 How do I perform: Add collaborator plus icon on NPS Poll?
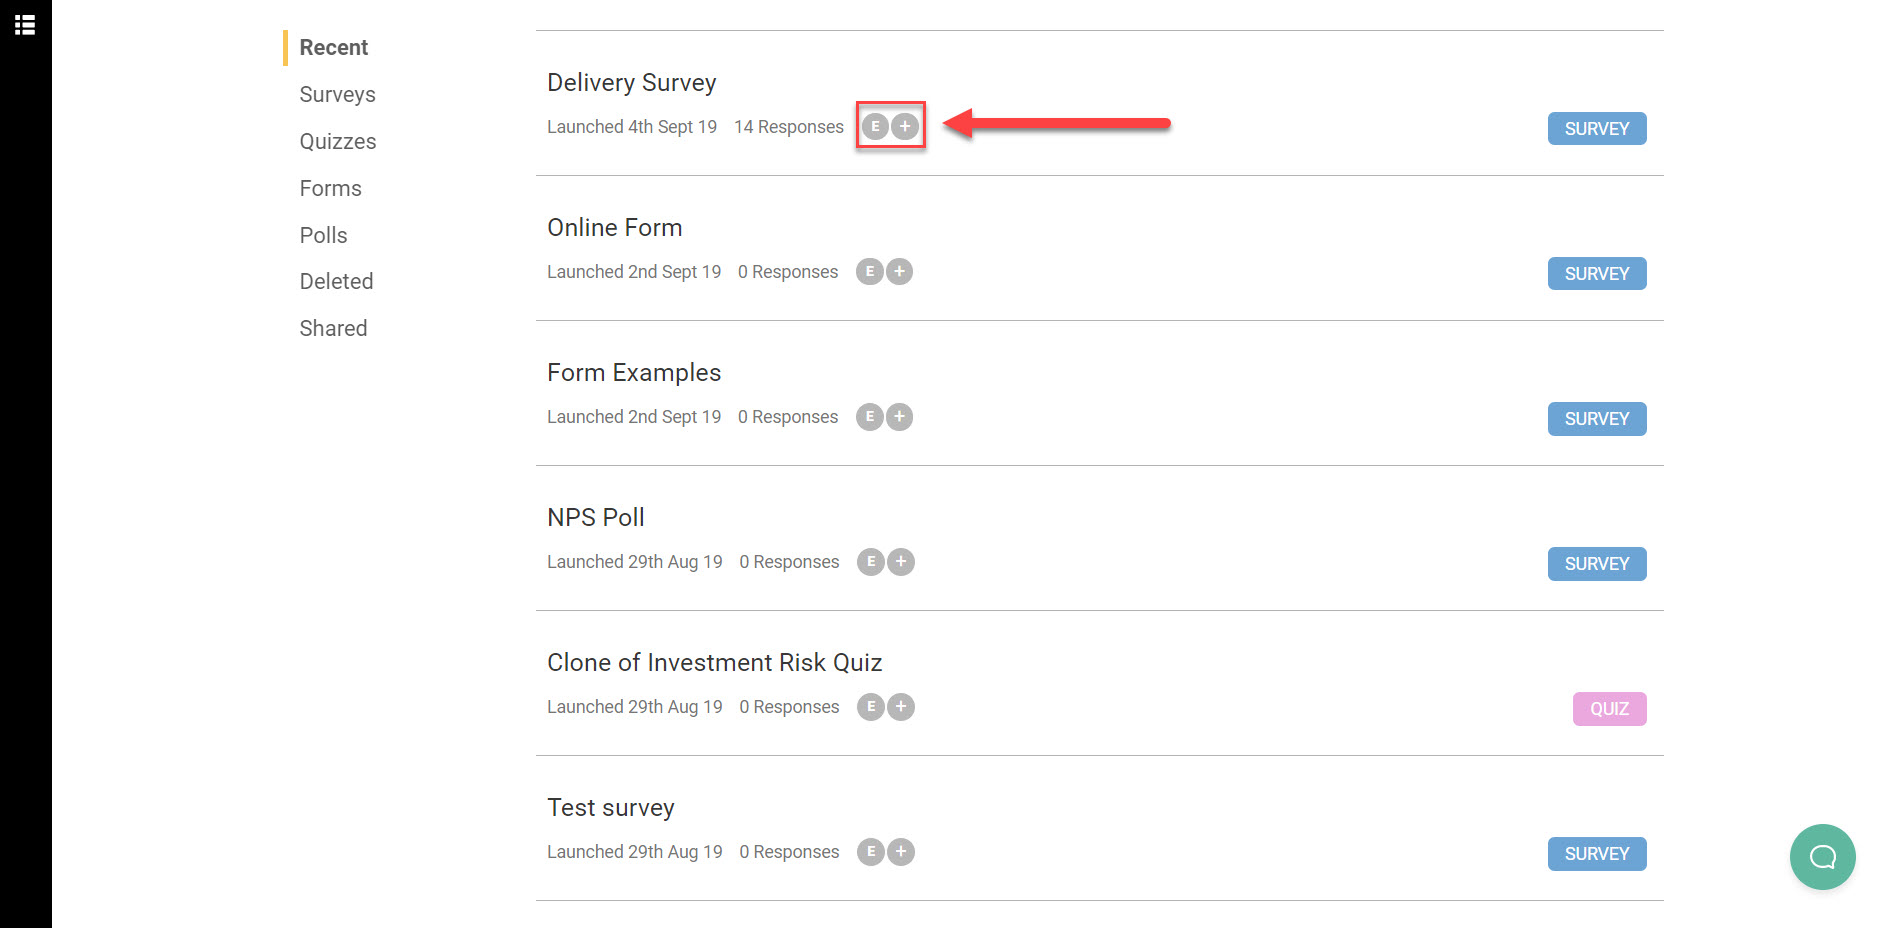[901, 561]
